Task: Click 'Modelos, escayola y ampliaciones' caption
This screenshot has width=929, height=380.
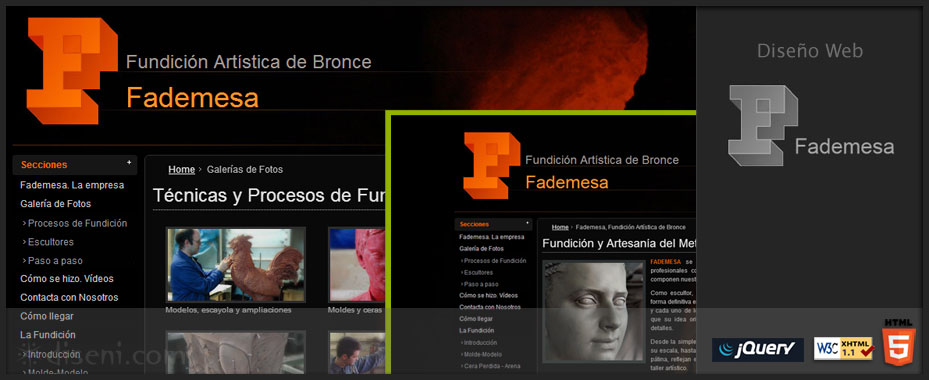Action: click(x=228, y=310)
